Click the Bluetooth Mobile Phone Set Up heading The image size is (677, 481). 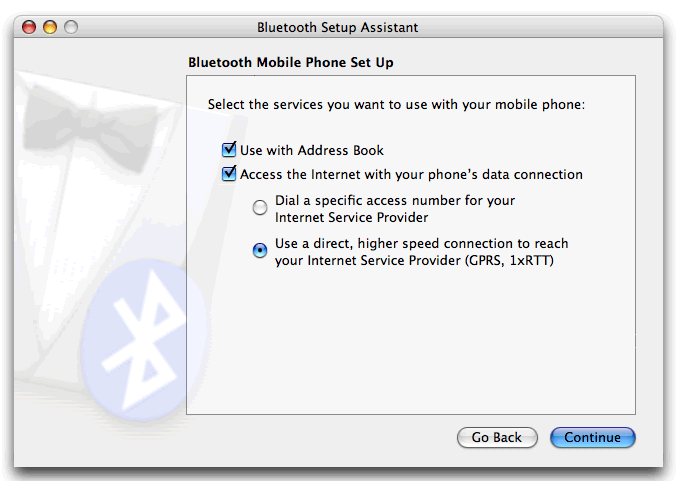tap(291, 62)
